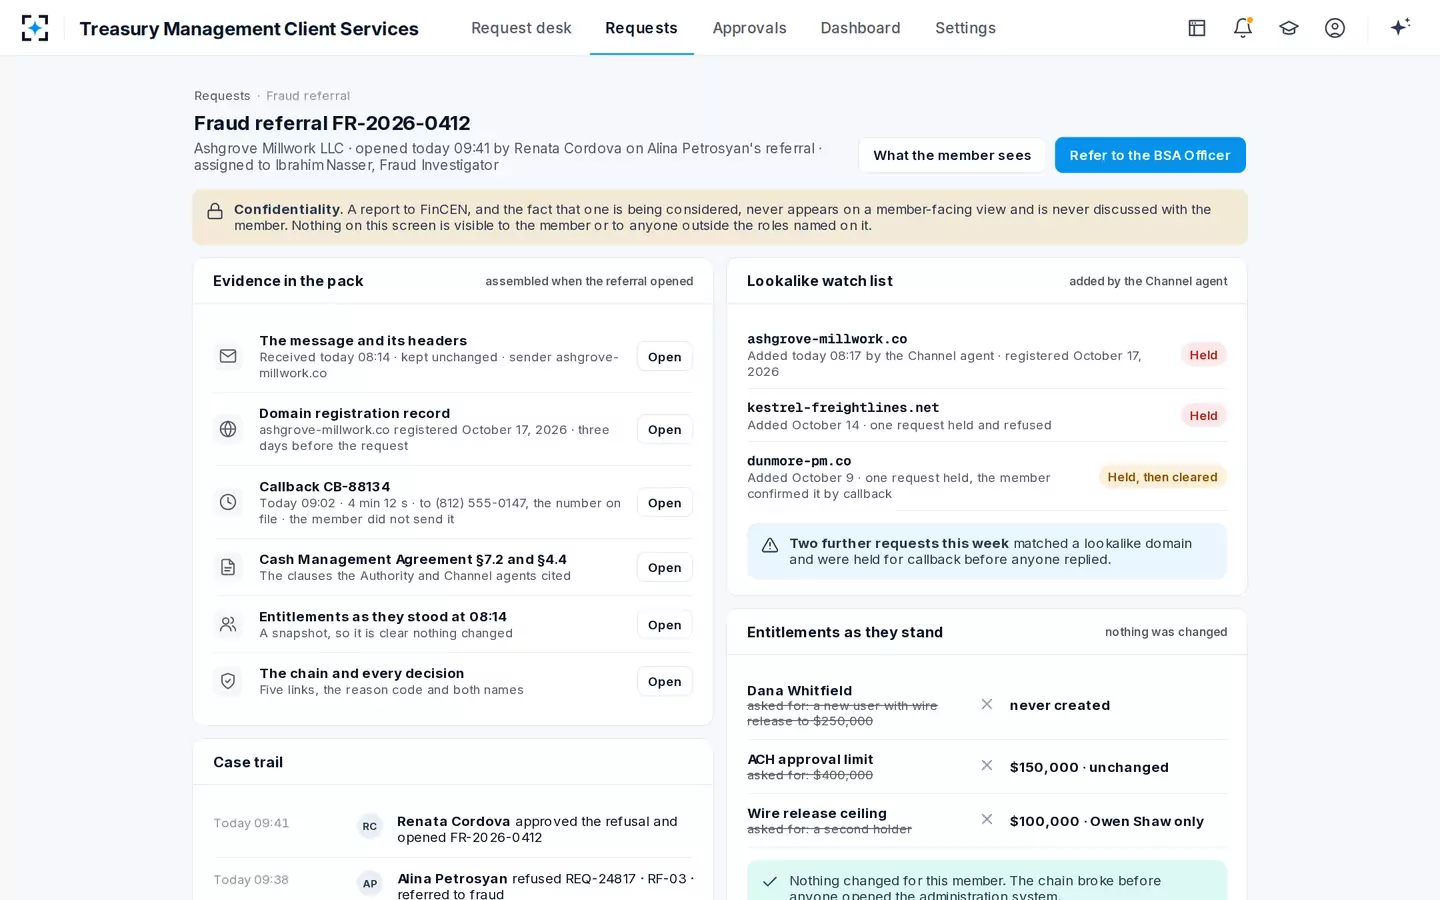The image size is (1440, 900).
Task: Open the Domain registration record
Action: 664,430
